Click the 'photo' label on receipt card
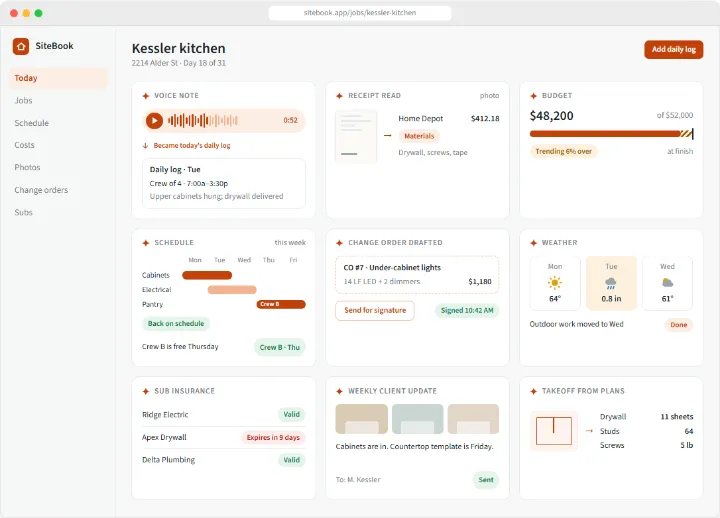 489,96
